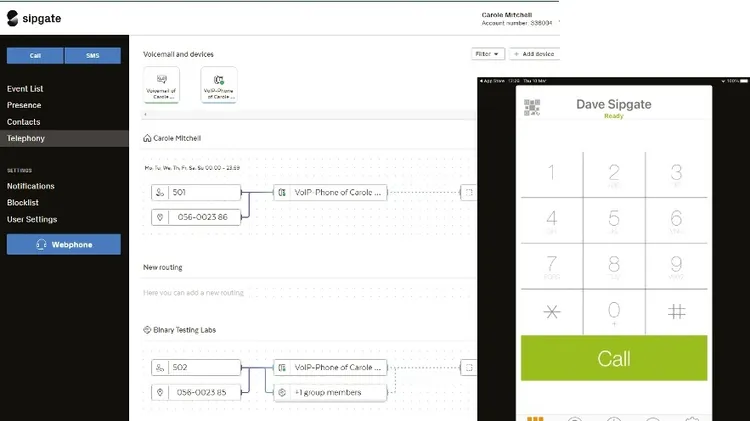The width and height of the screenshot is (750, 421).
Task: Click the Add device button
Action: coord(534,54)
